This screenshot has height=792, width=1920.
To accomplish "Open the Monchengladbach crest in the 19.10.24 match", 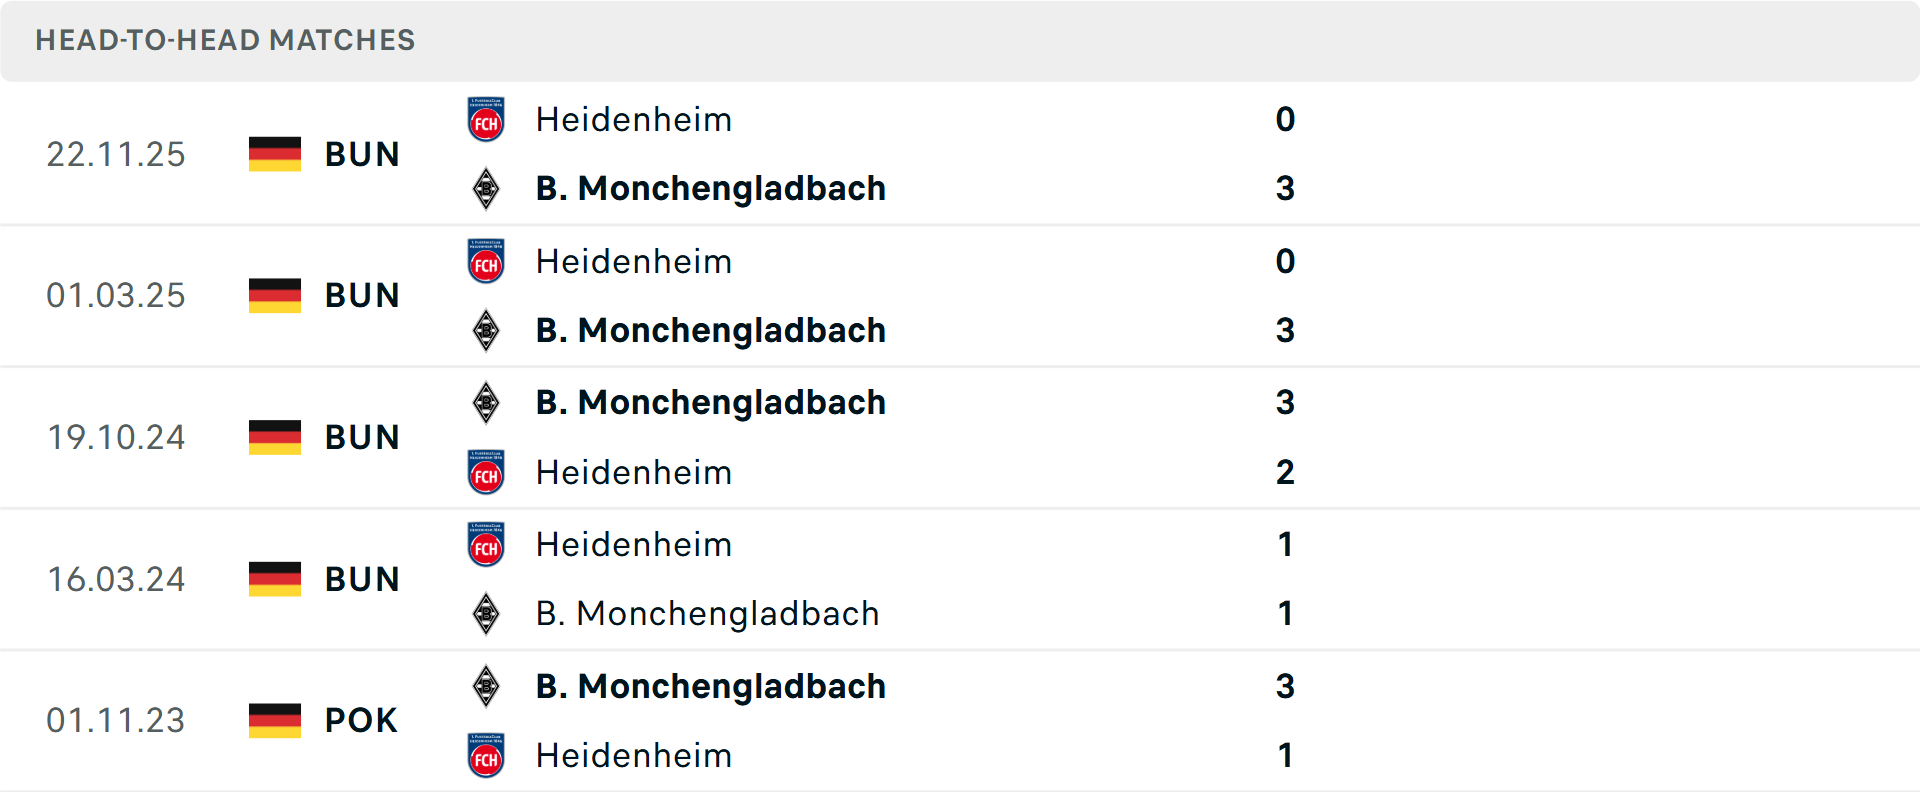I will tap(486, 402).
